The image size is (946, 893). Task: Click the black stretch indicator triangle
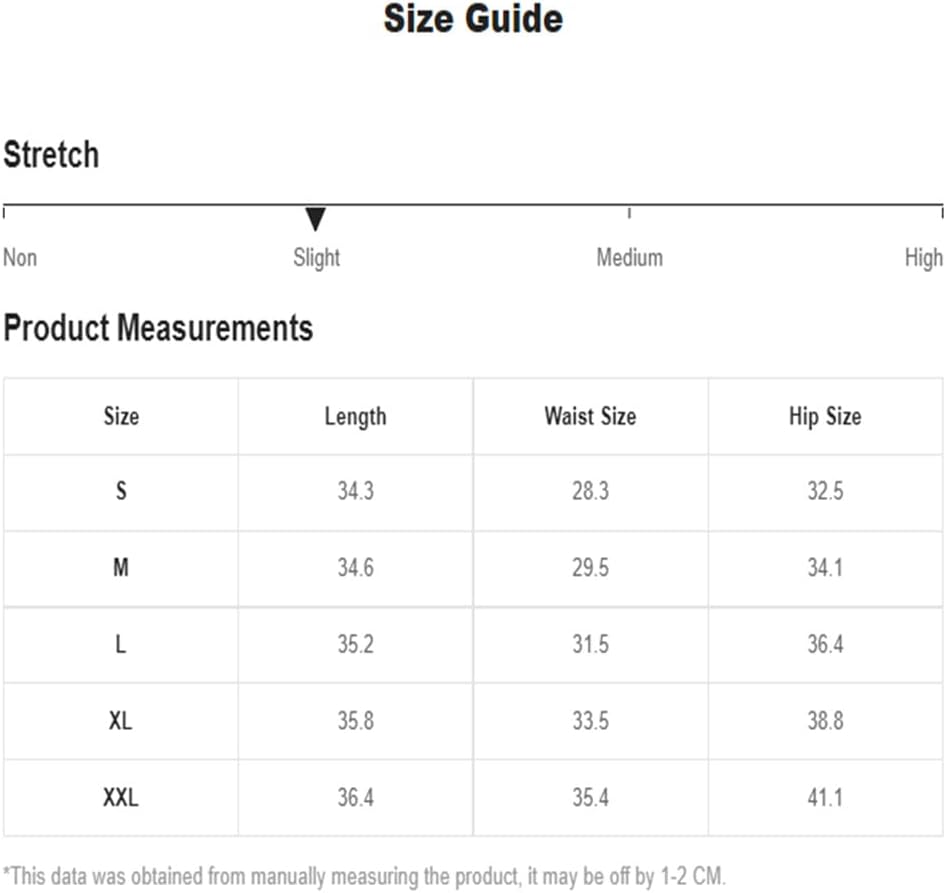coord(315,219)
